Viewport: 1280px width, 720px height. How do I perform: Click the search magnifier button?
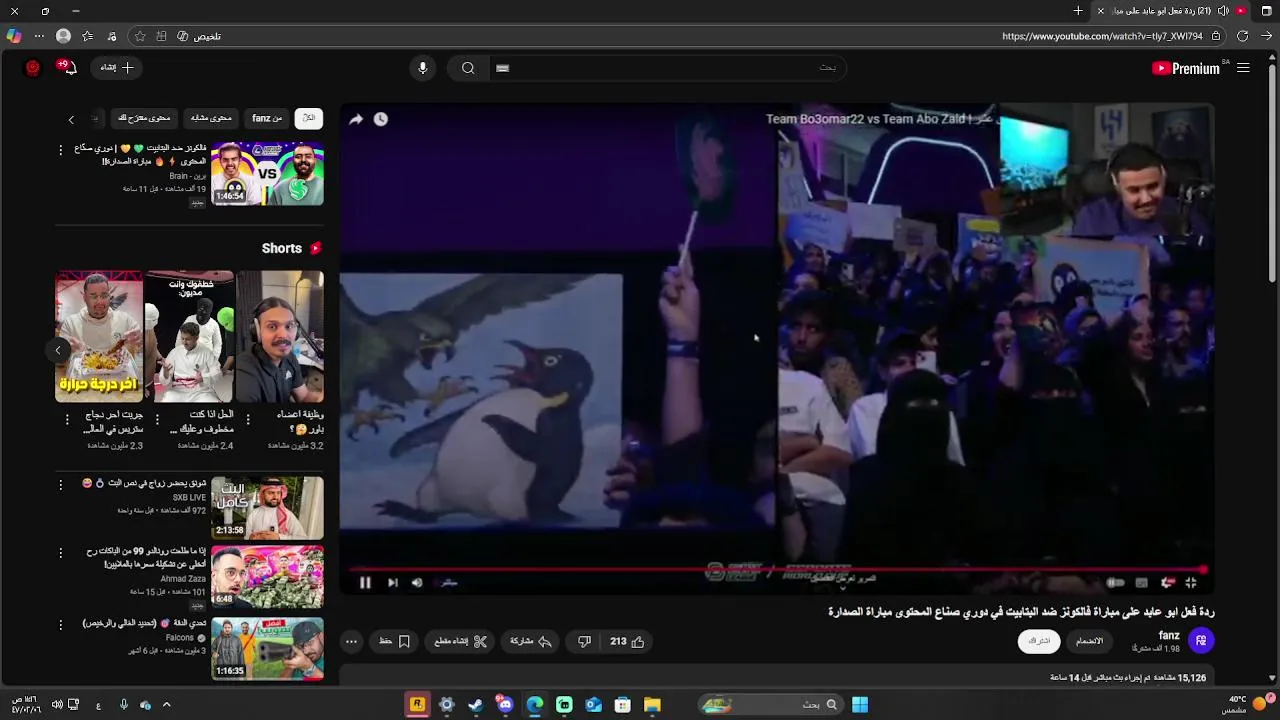[x=468, y=68]
